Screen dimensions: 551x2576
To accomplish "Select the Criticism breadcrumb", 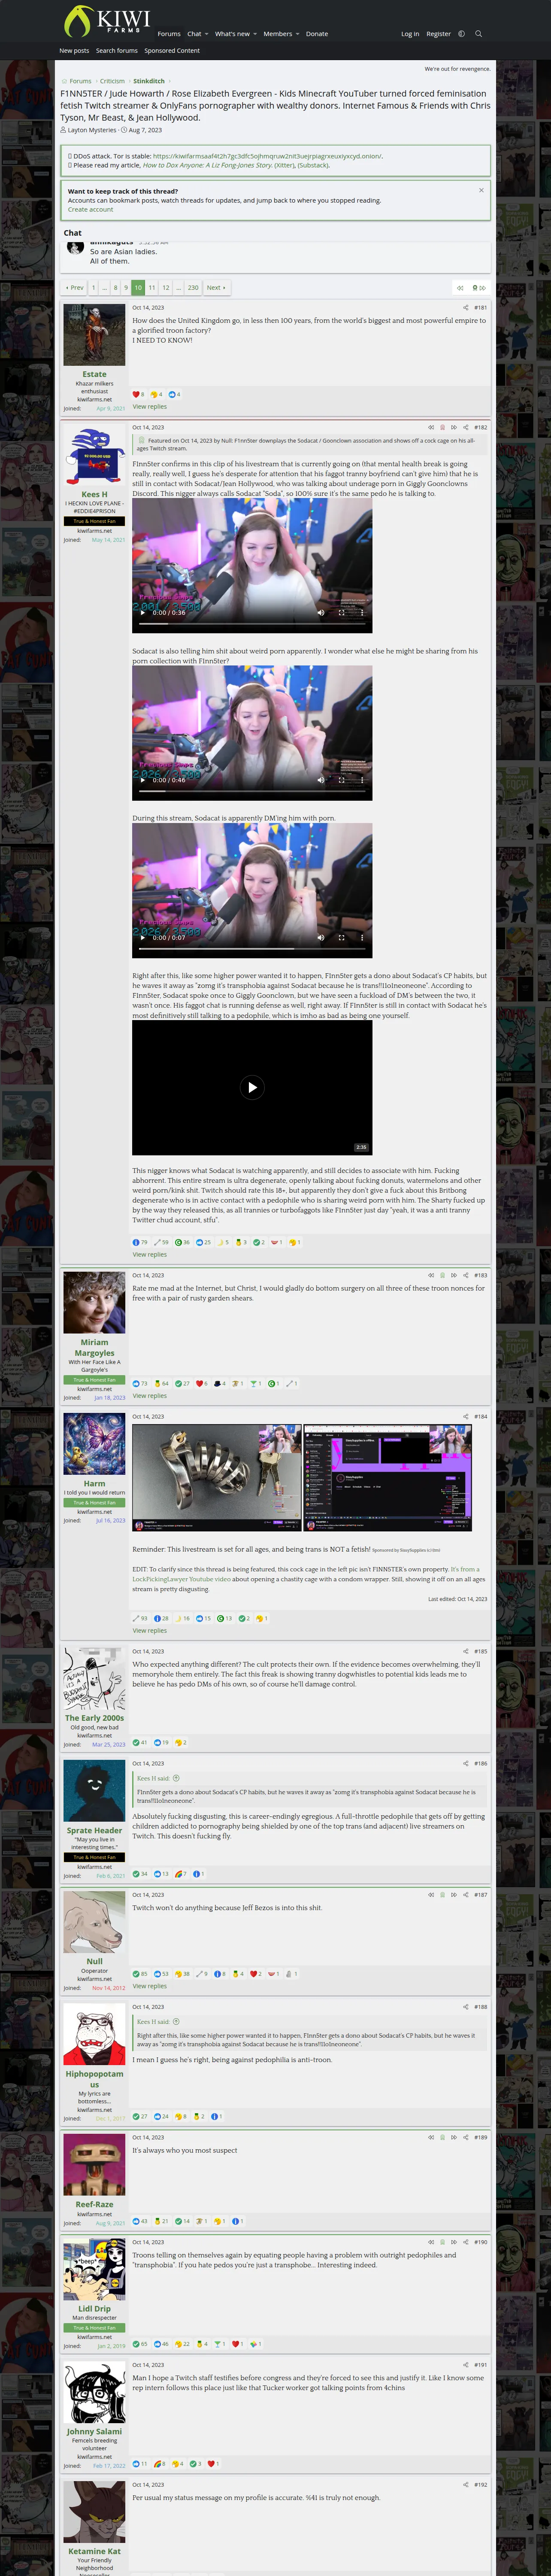I will pos(112,81).
